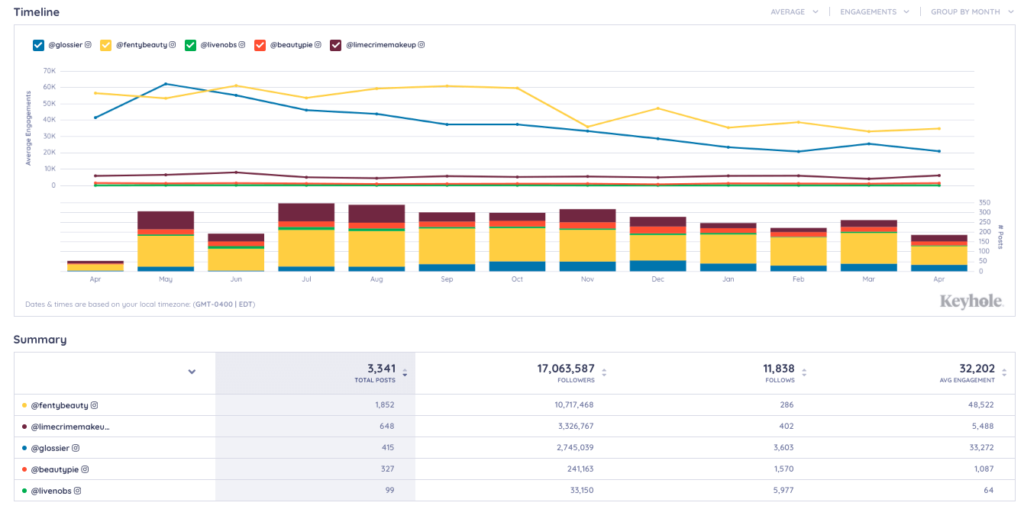
Task: Click the 17,063,587 Followers header
Action: 566,373
